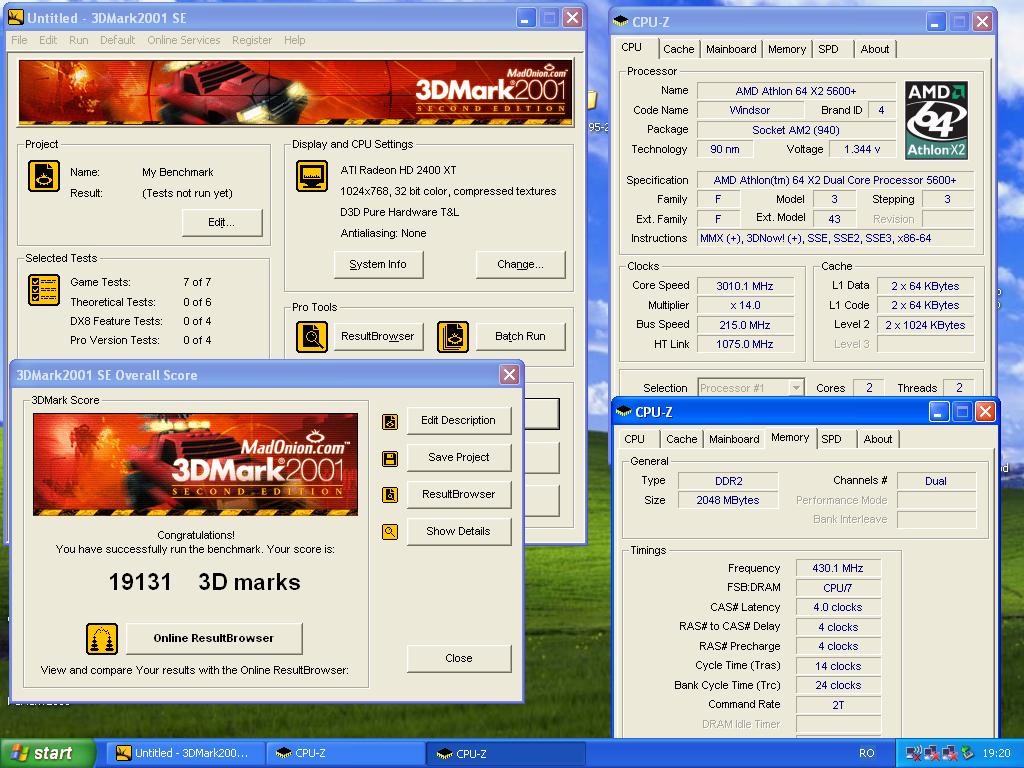Image resolution: width=1024 pixels, height=768 pixels.
Task: Switch to Cache tab in top CPU-Z window
Action: click(679, 49)
